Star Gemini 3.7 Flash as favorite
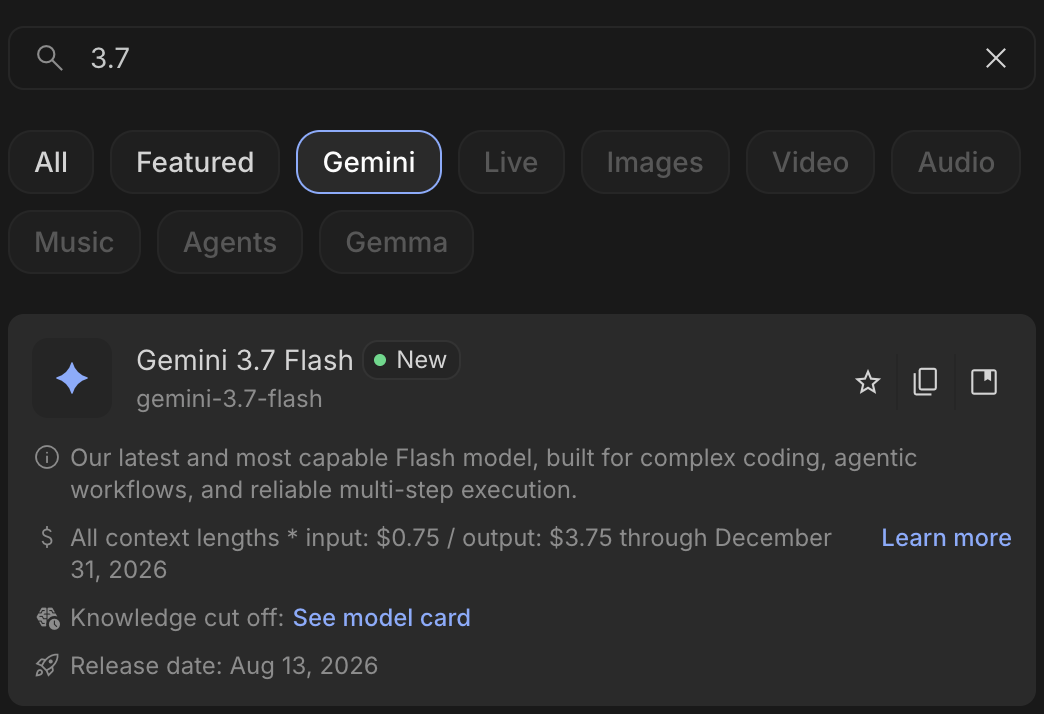Screen dimensions: 1044x714 (x=868, y=382)
